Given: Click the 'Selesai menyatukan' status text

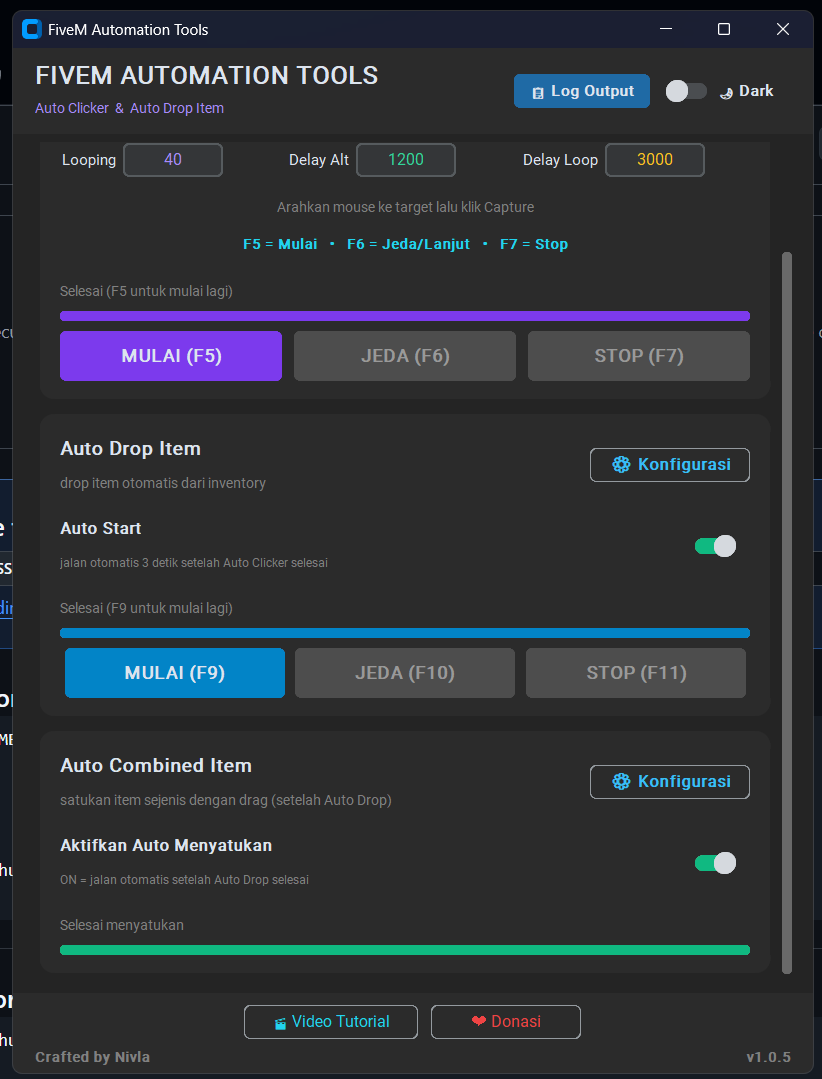Looking at the screenshot, I should tap(122, 925).
